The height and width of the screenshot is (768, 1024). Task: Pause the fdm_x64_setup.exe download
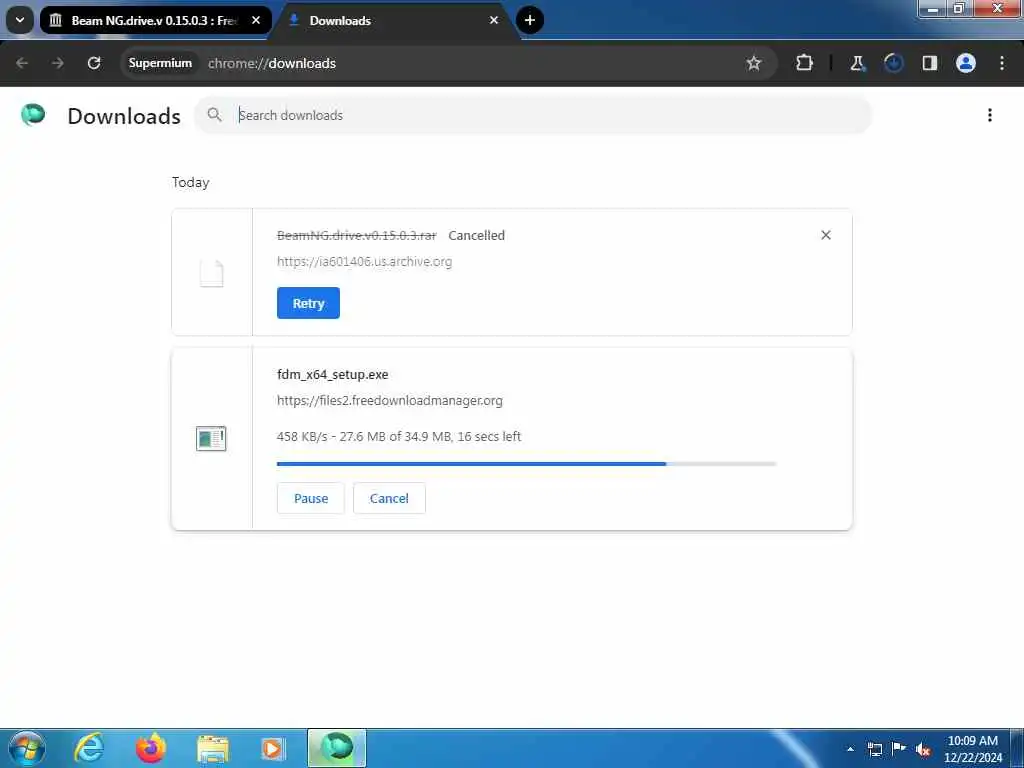(x=311, y=498)
